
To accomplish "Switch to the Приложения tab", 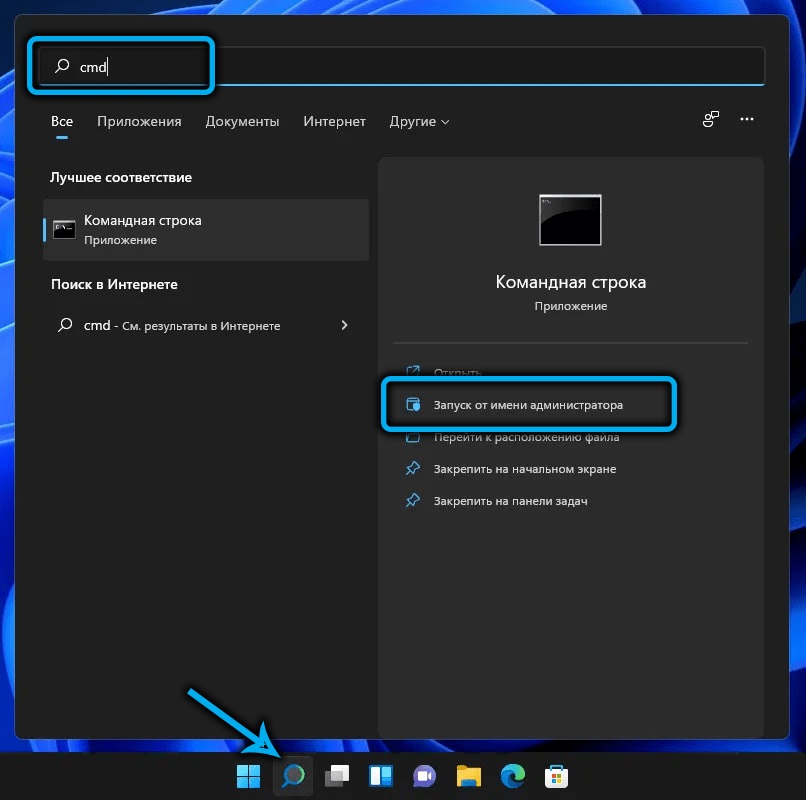I will [139, 122].
